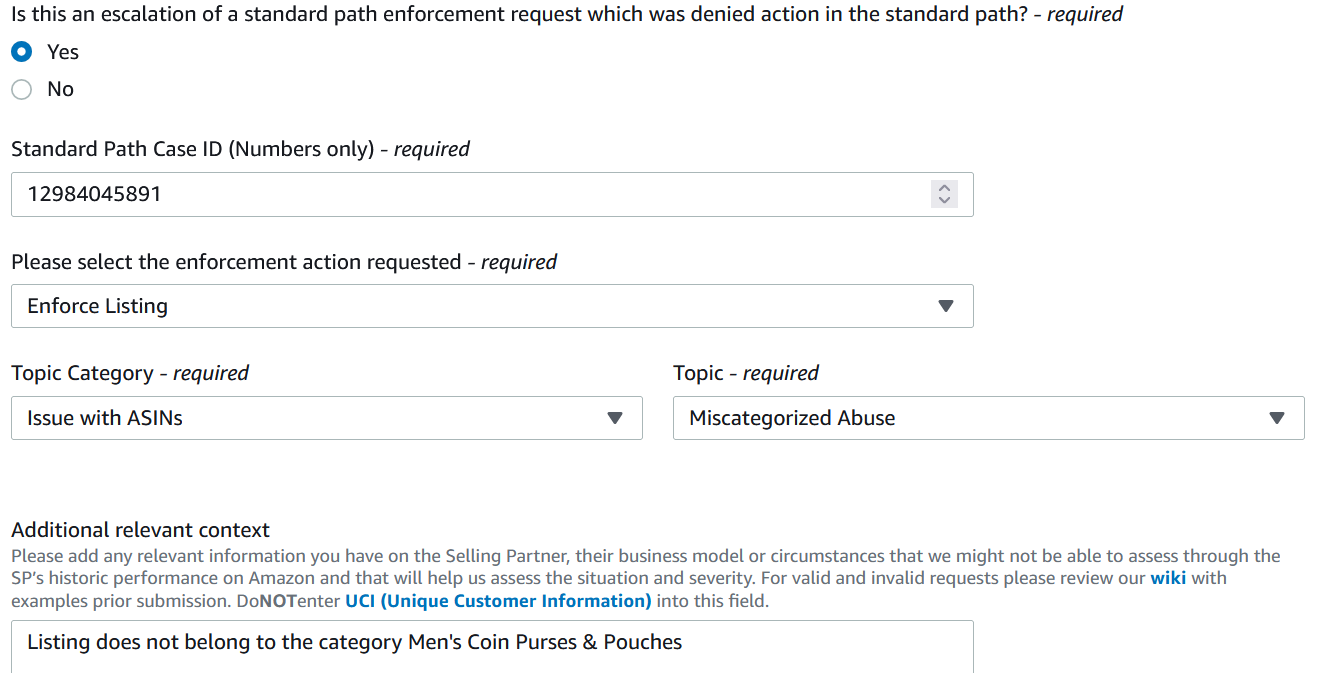The height and width of the screenshot is (673, 1330).
Task: Click into the Additional relevant context textbox
Action: [492, 646]
